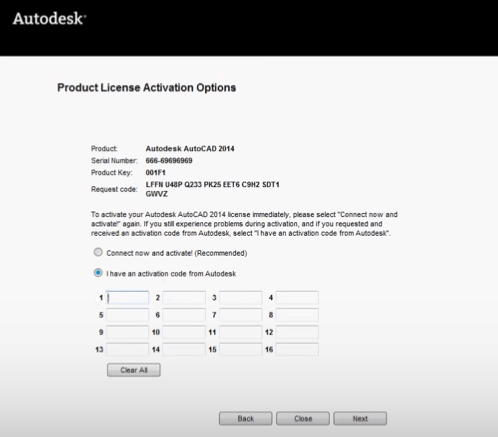The width and height of the screenshot is (498, 437).
Task: Click activation code field 15
Action: click(241, 350)
